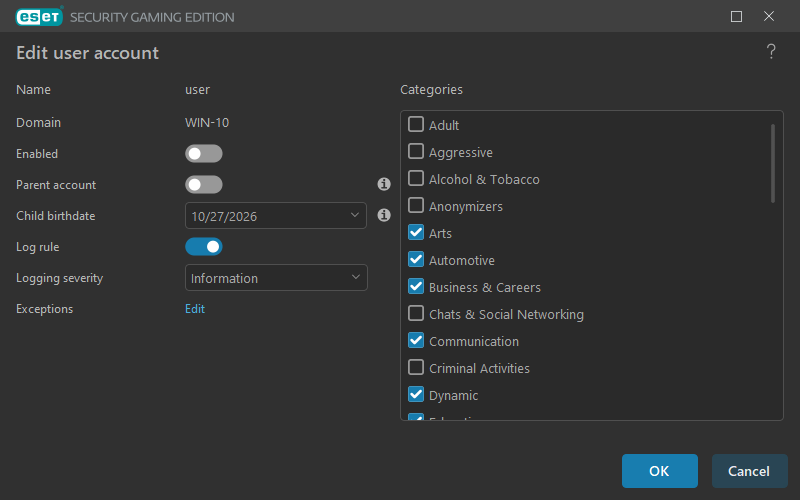Click the OK button
The image size is (800, 500).
click(x=660, y=471)
